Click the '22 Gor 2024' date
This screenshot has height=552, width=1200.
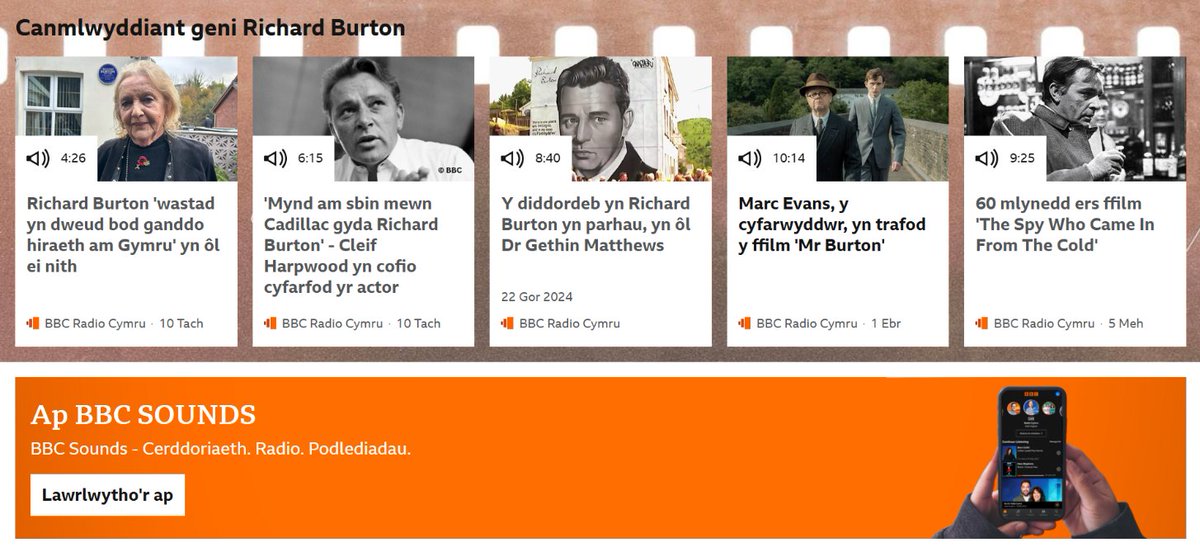click(537, 297)
